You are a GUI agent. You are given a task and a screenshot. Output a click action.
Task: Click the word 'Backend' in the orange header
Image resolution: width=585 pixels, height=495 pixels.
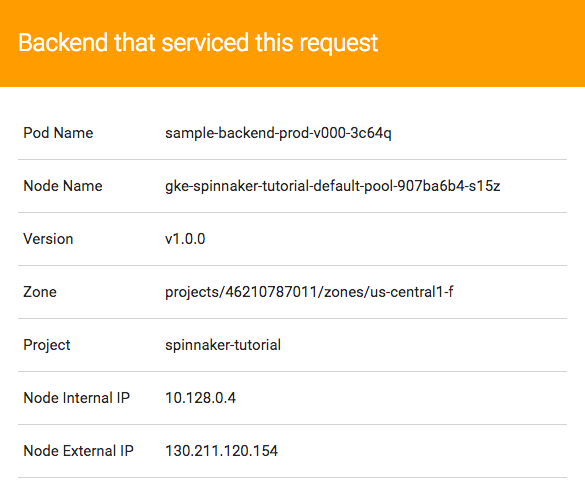coord(63,43)
